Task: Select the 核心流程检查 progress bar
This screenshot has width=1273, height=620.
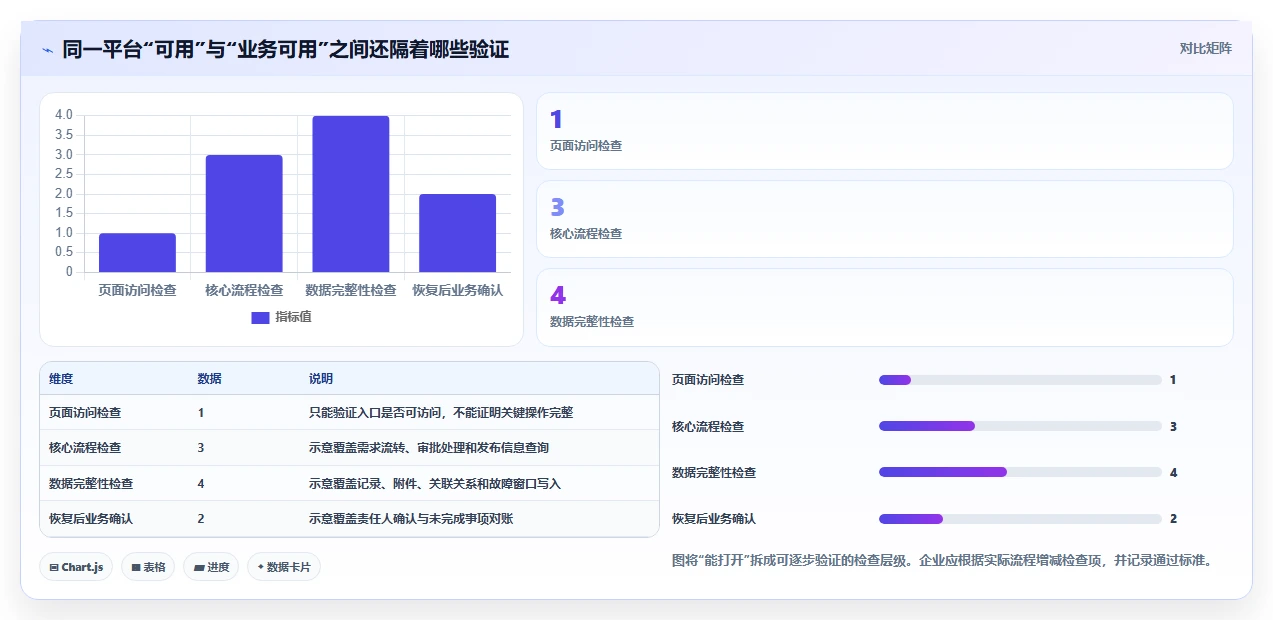Action: tap(1020, 426)
